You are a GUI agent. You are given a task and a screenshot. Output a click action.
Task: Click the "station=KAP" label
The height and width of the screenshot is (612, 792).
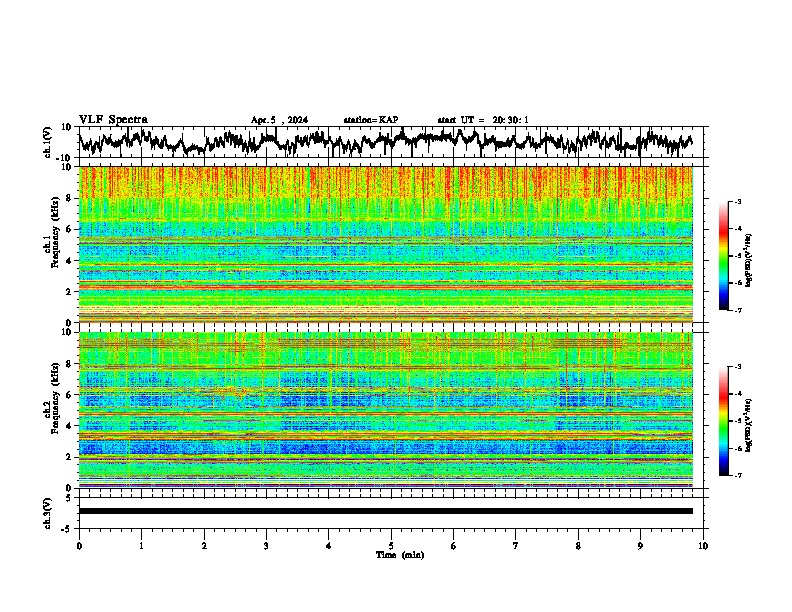[371, 120]
